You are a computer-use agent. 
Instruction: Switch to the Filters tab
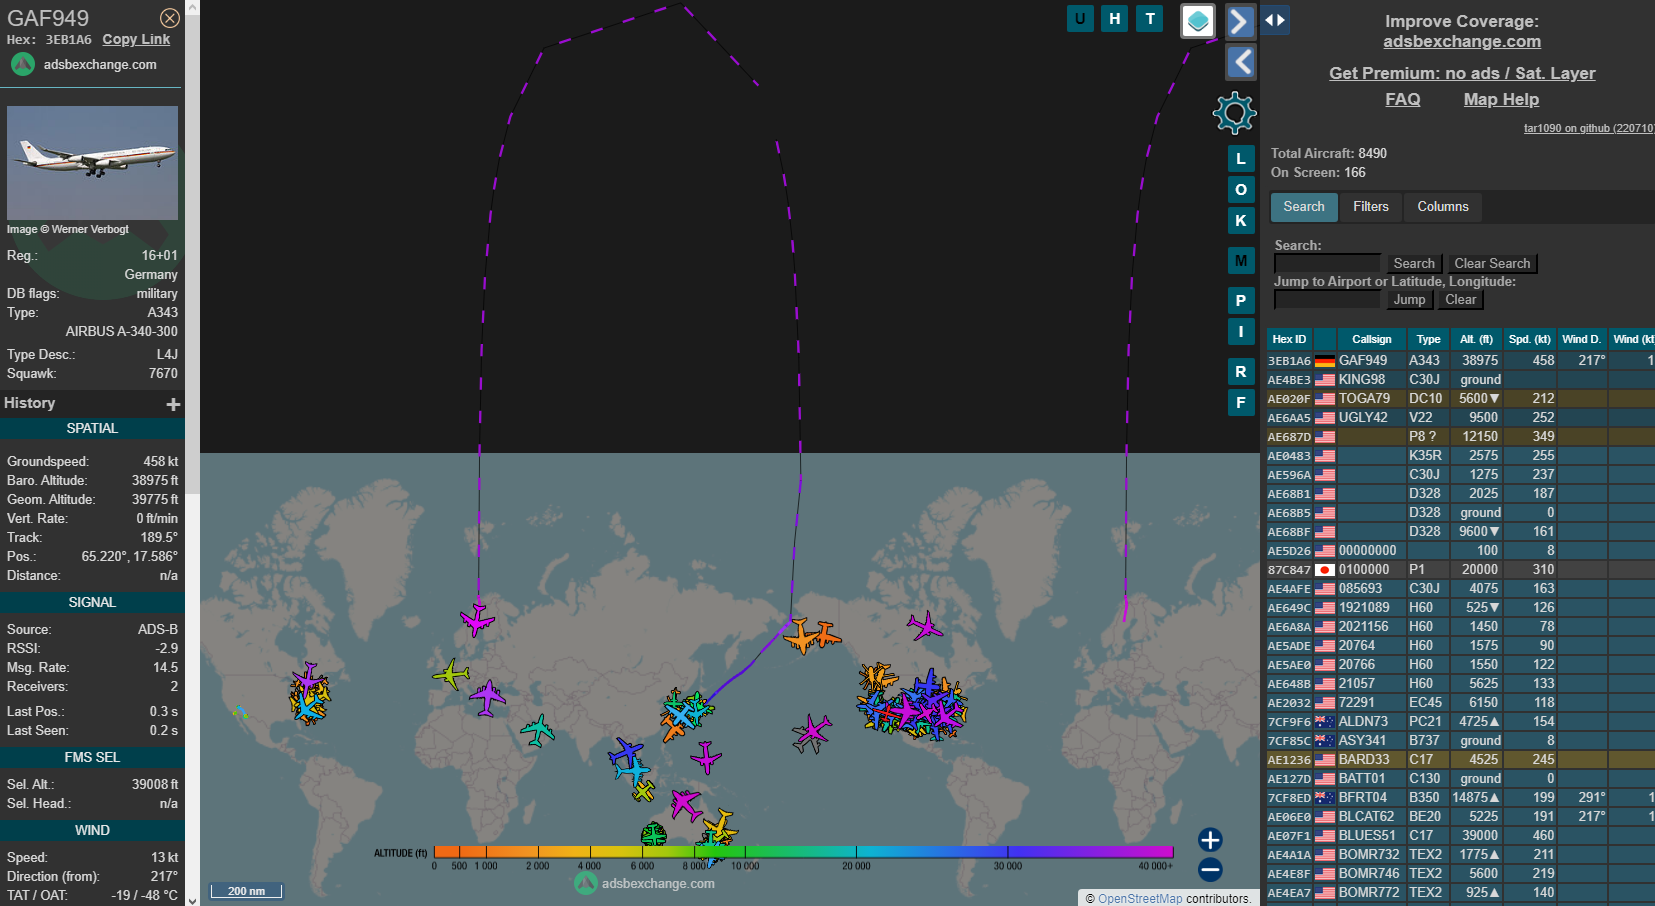pyautogui.click(x=1371, y=207)
